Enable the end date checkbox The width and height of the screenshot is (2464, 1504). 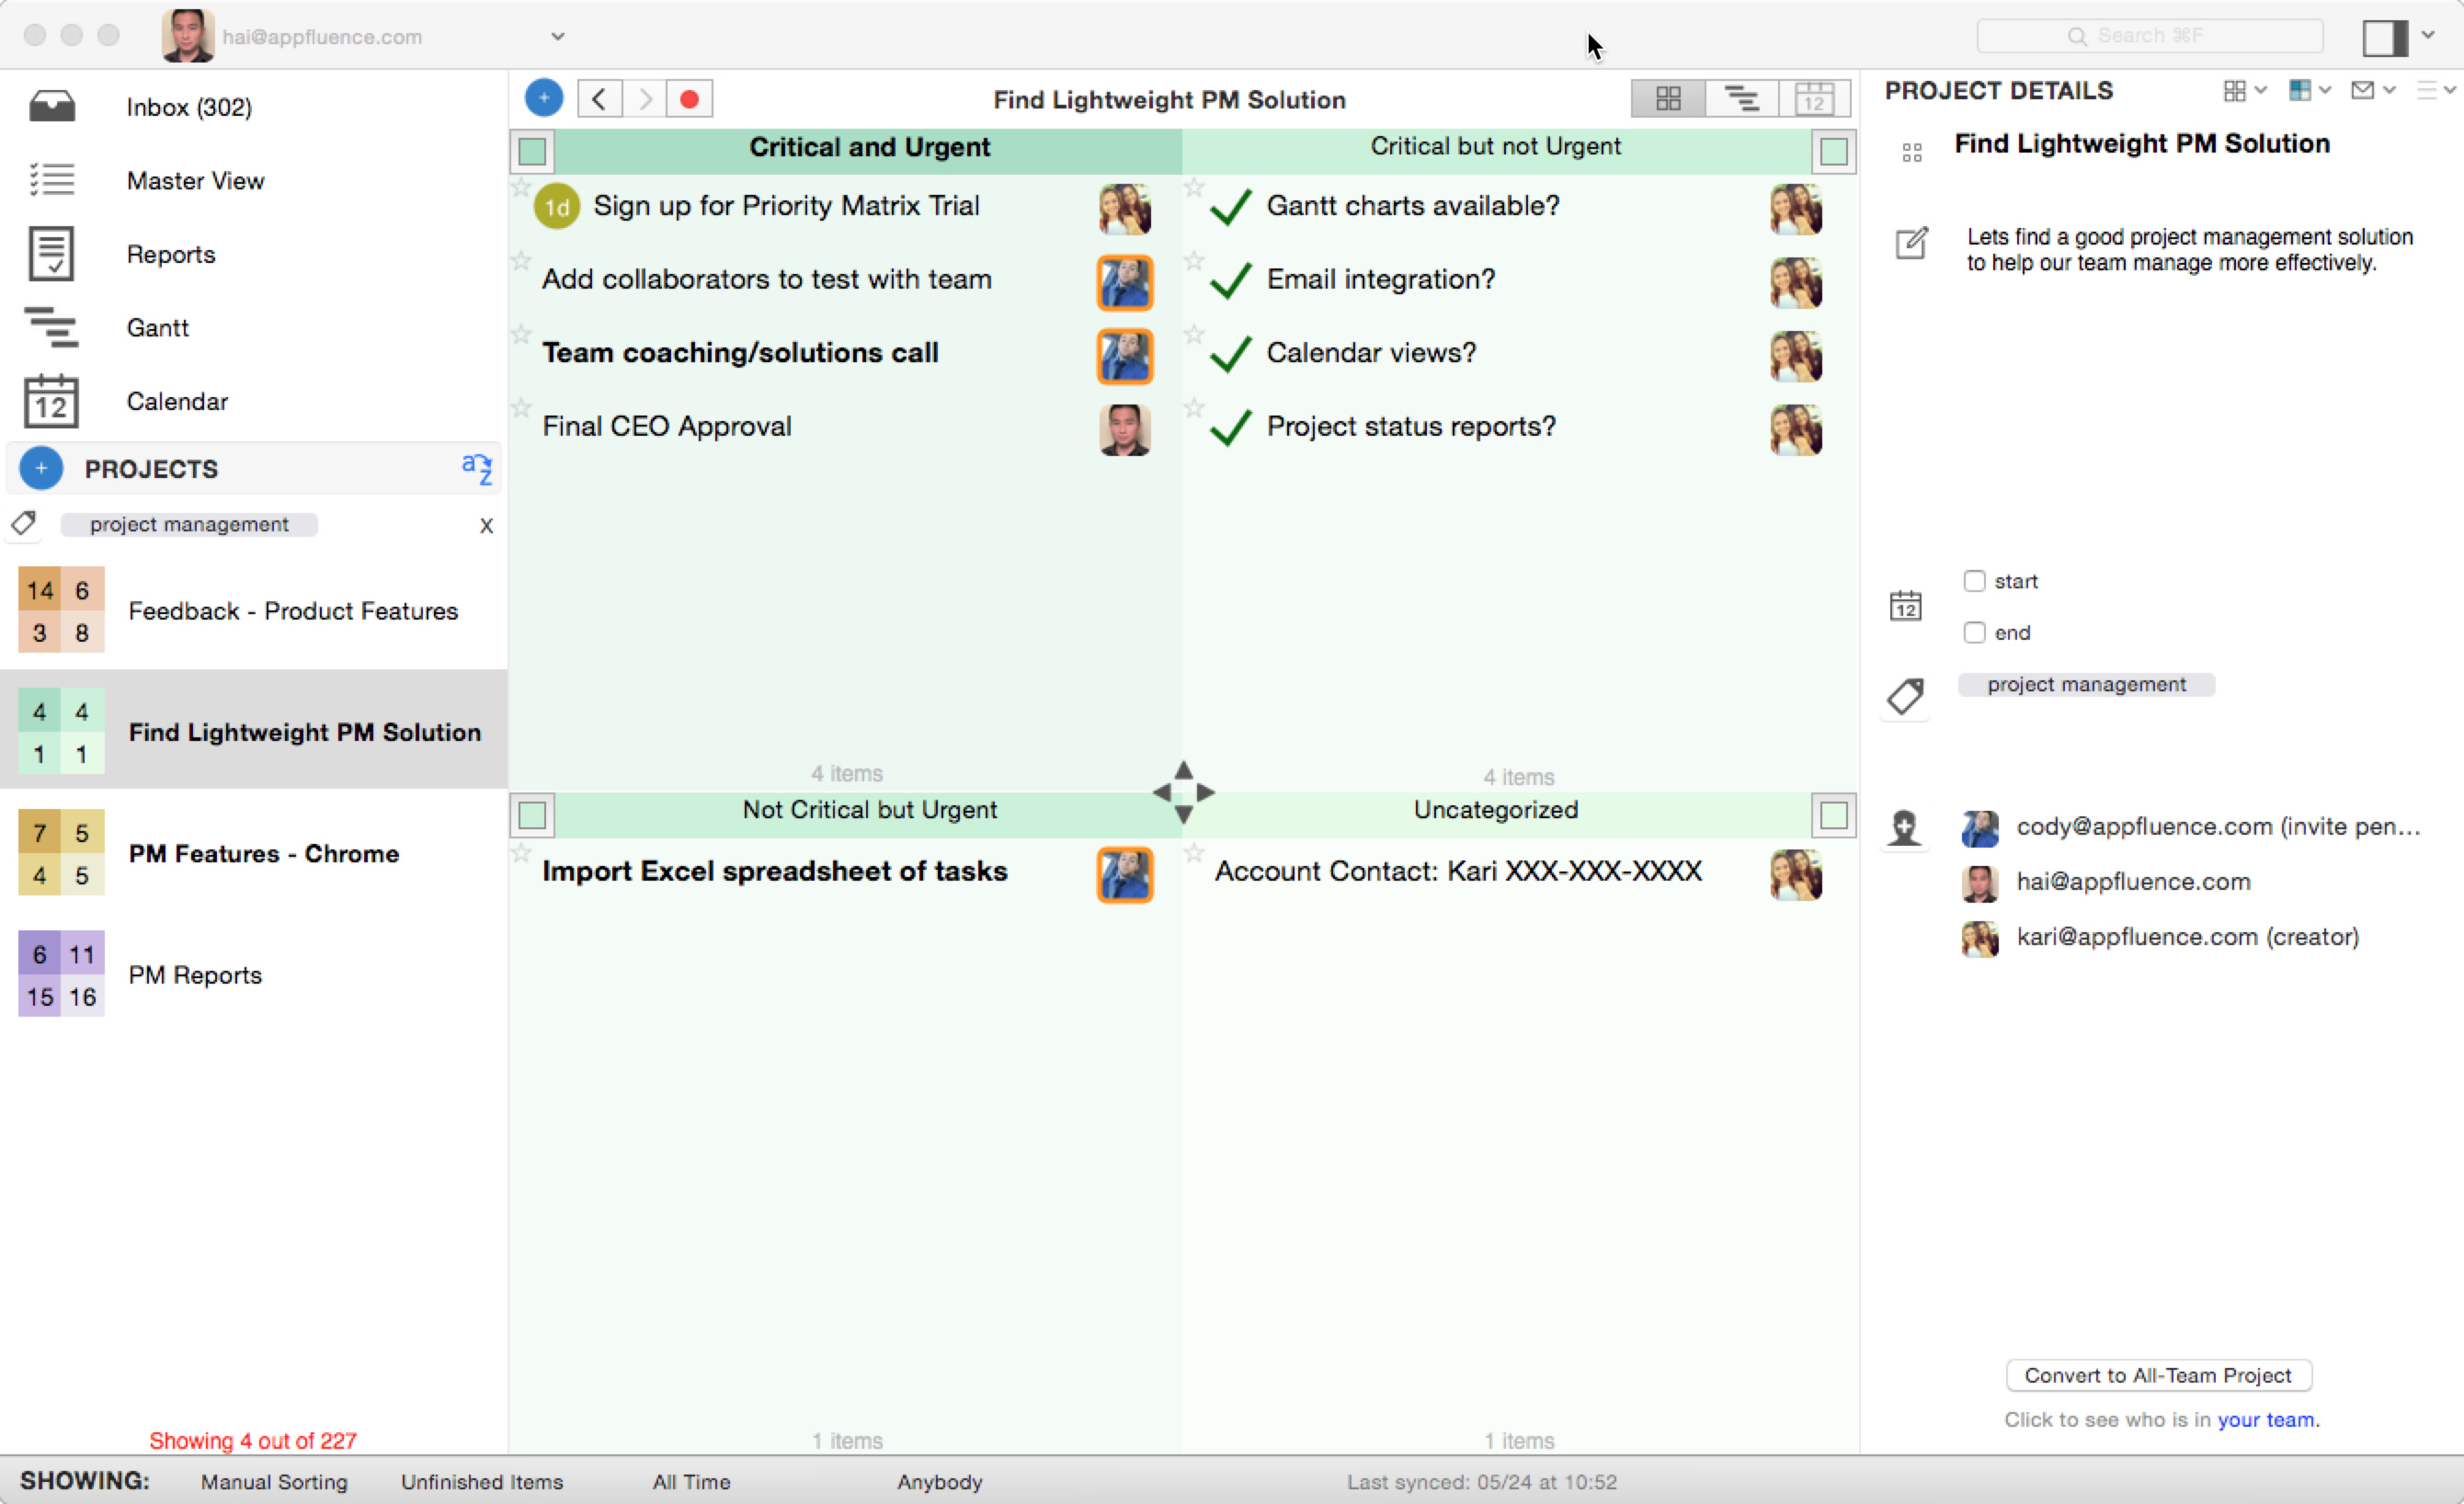point(1973,632)
